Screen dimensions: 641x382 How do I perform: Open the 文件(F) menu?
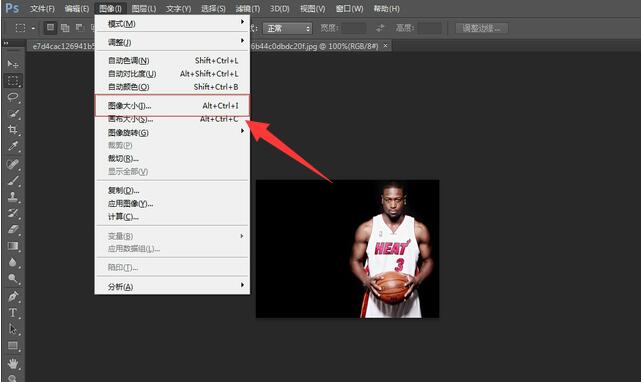42,9
